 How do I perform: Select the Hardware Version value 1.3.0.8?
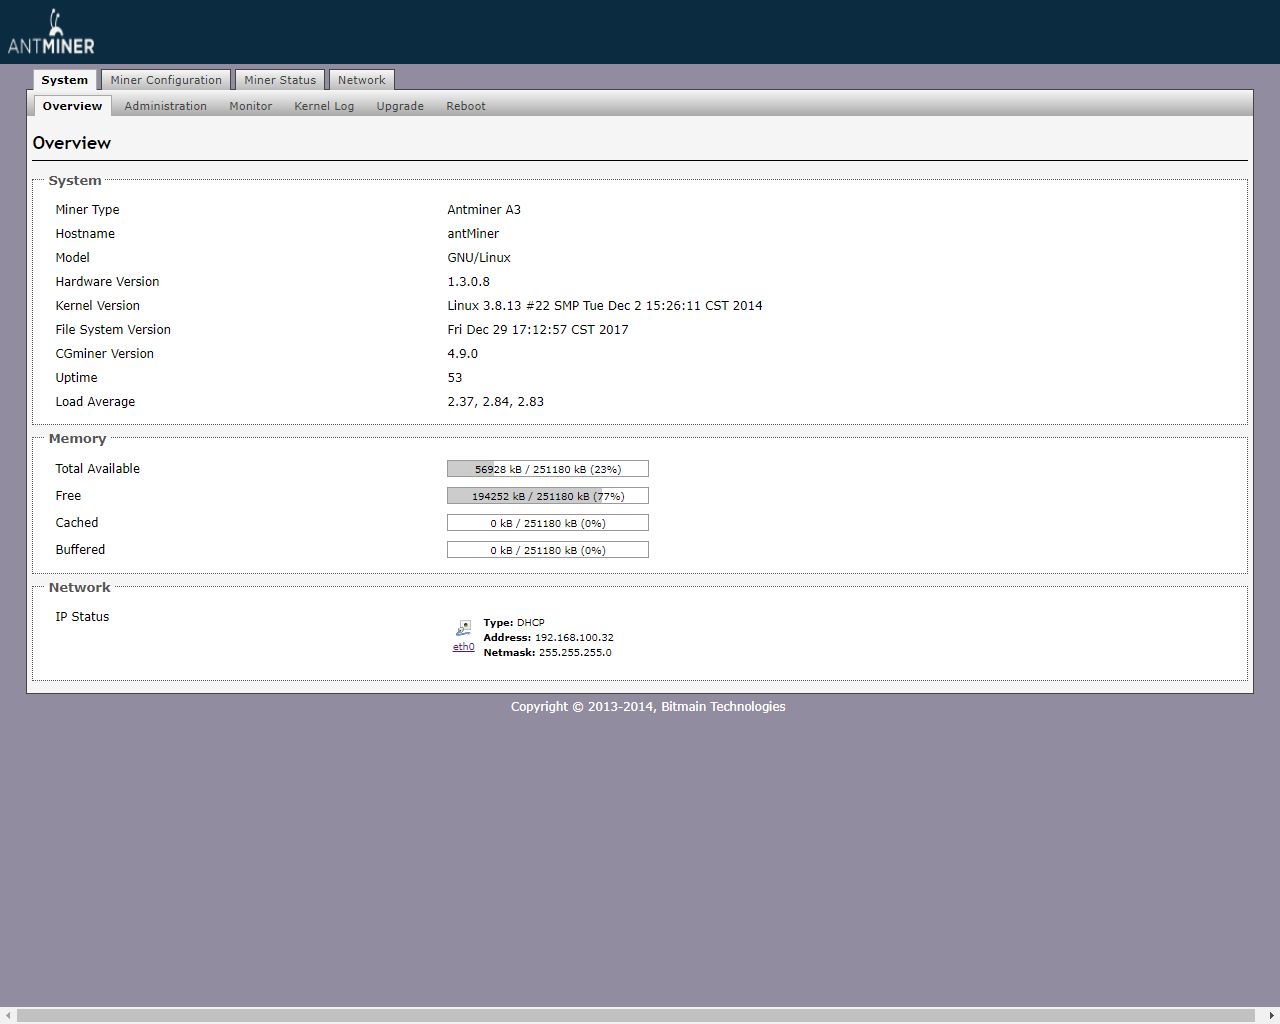469,282
